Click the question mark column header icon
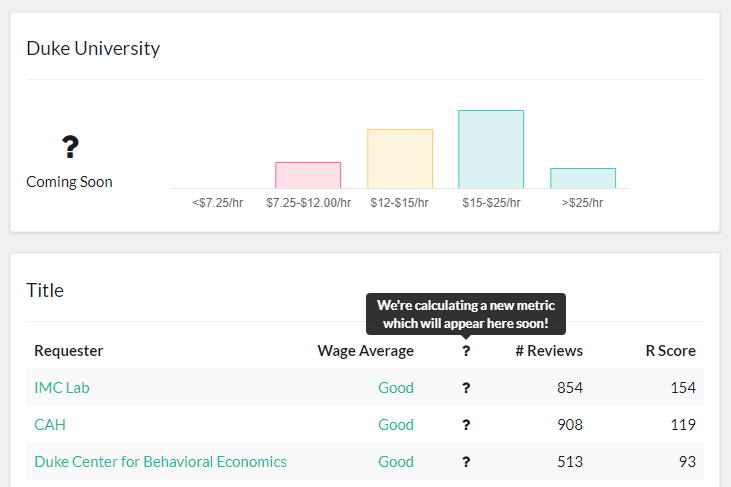The width and height of the screenshot is (731, 487). point(466,351)
